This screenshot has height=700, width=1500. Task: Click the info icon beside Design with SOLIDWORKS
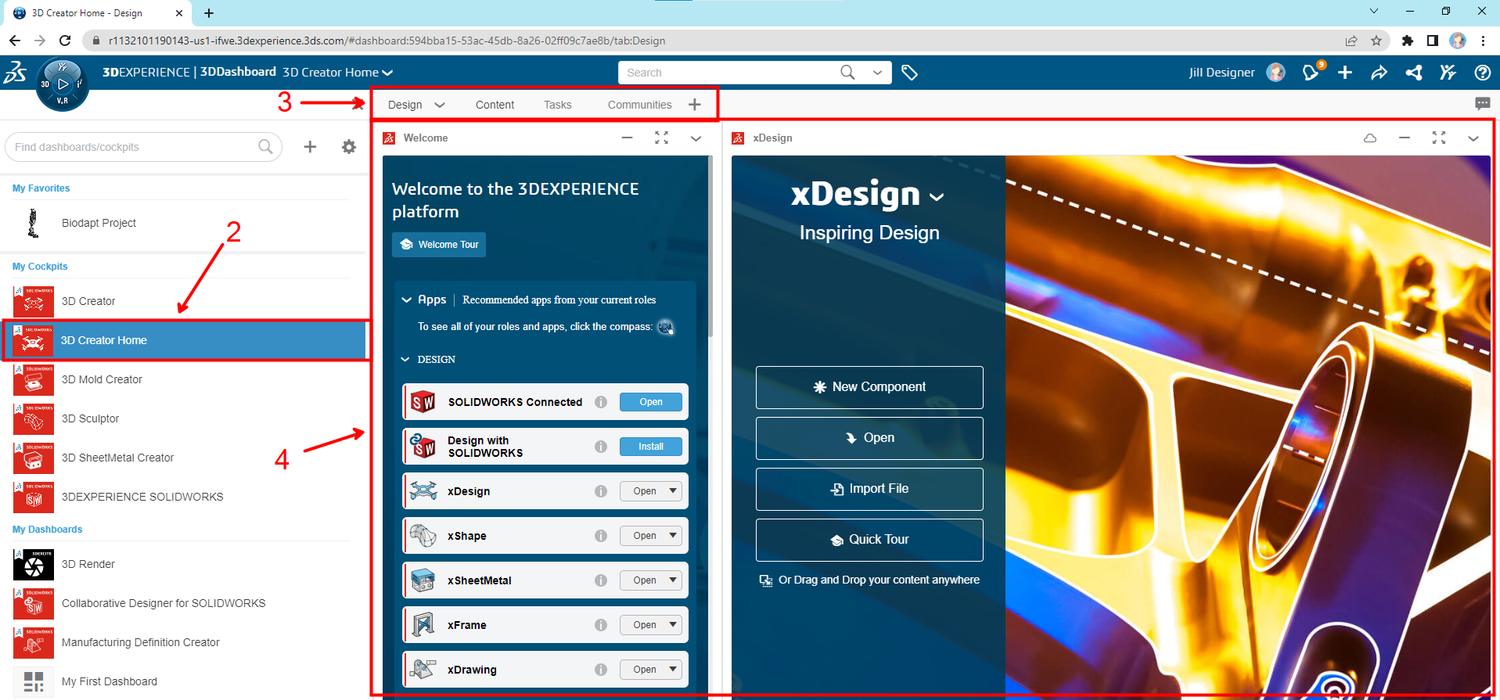tap(600, 446)
